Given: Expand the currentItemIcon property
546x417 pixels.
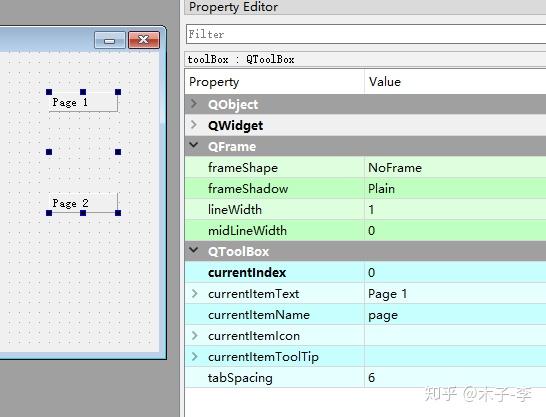Looking at the screenshot, I should [x=195, y=336].
